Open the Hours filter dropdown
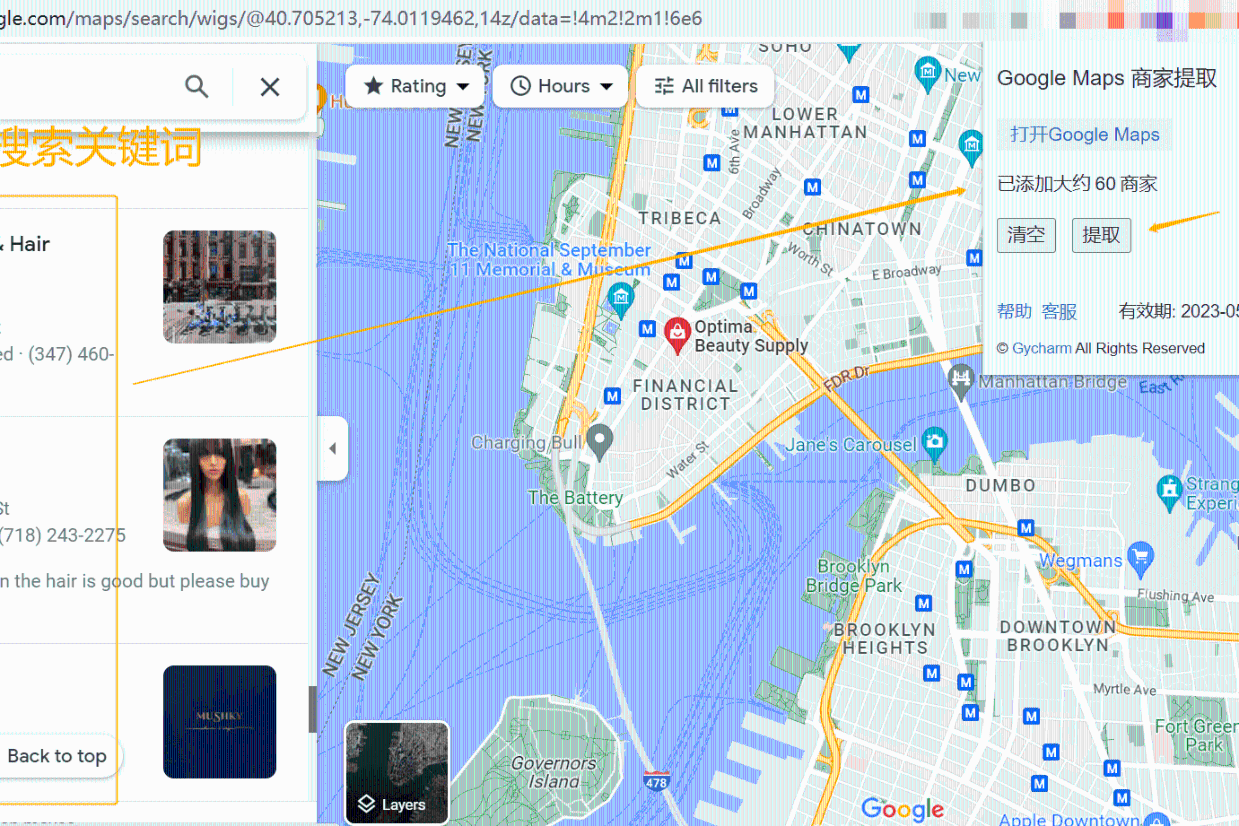 (x=560, y=86)
